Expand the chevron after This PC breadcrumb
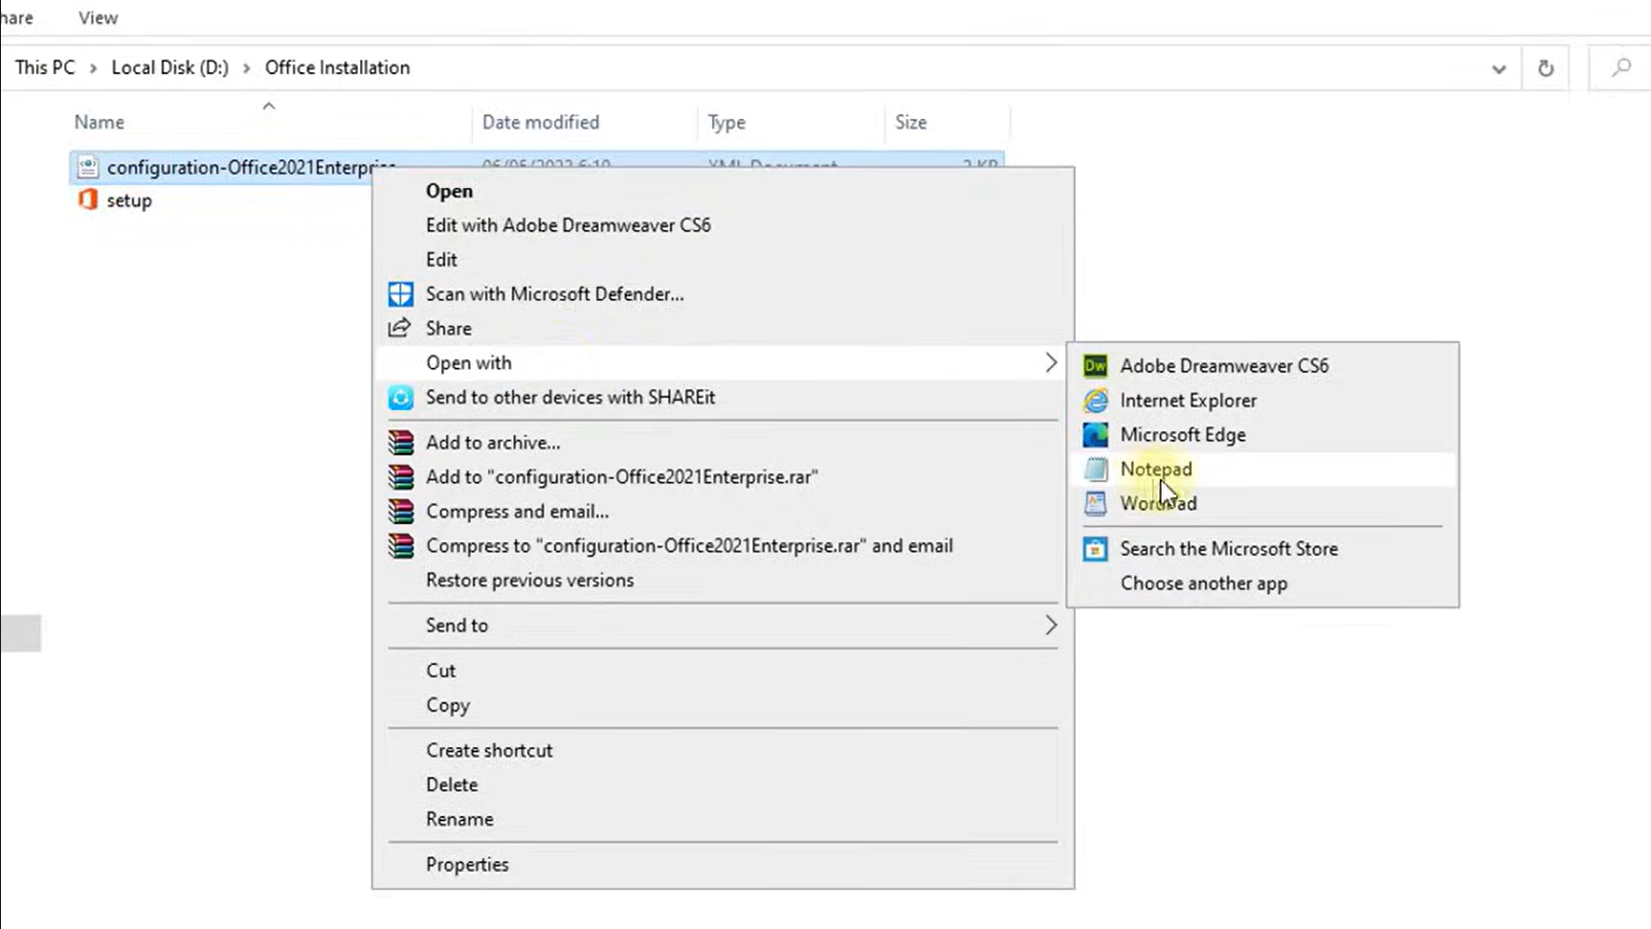 coord(93,68)
